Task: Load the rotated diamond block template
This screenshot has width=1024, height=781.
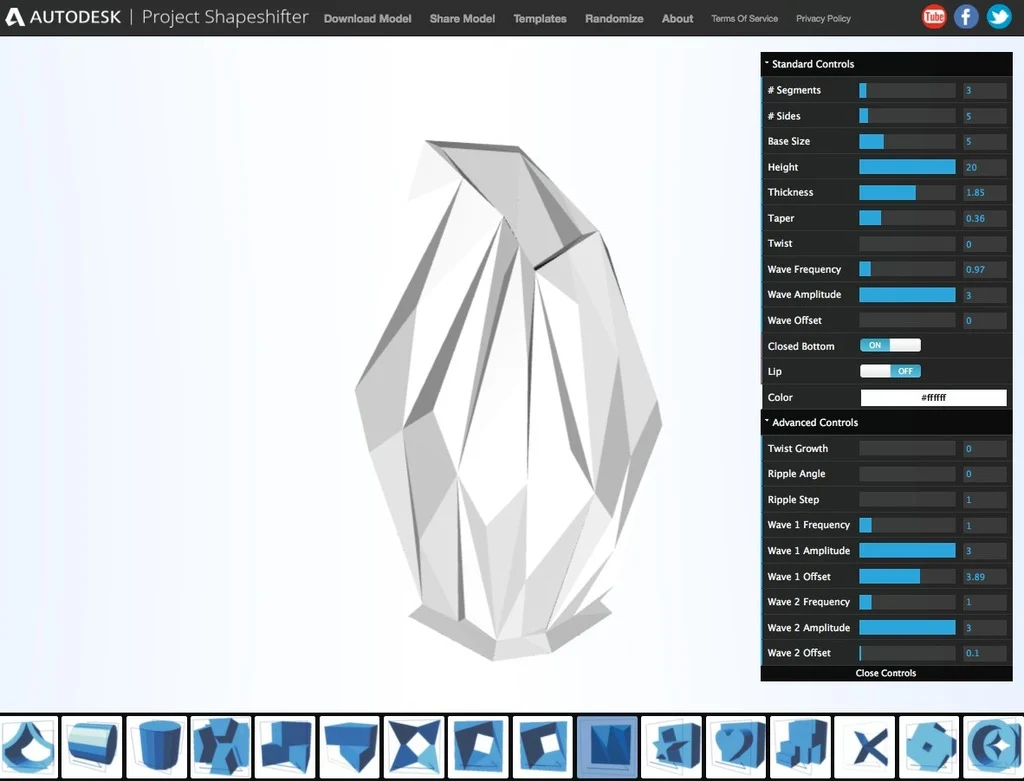Action: click(x=928, y=746)
